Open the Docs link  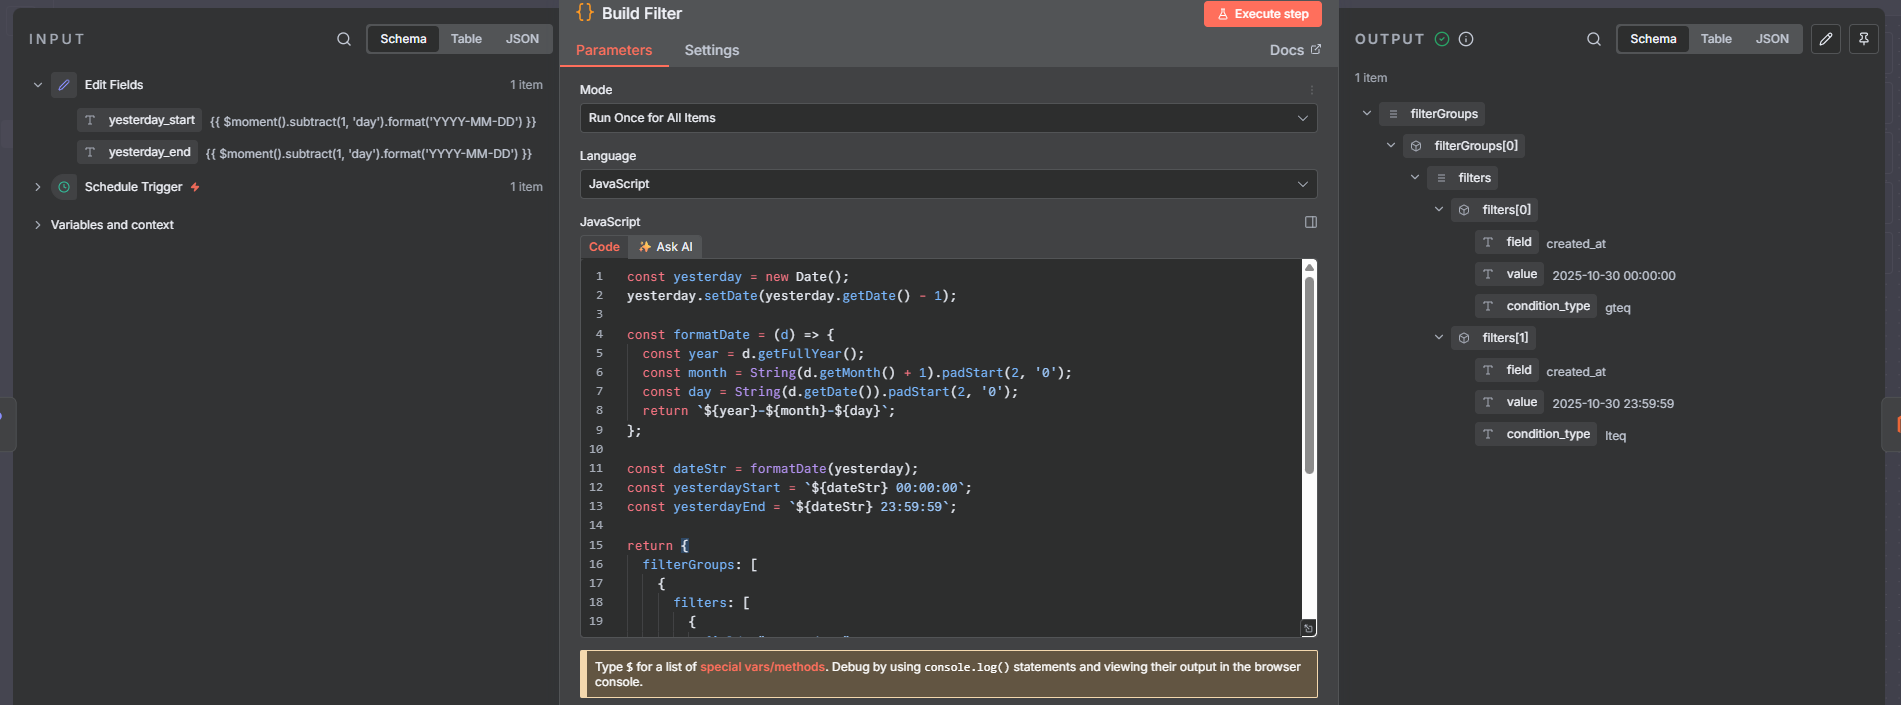tap(1294, 50)
